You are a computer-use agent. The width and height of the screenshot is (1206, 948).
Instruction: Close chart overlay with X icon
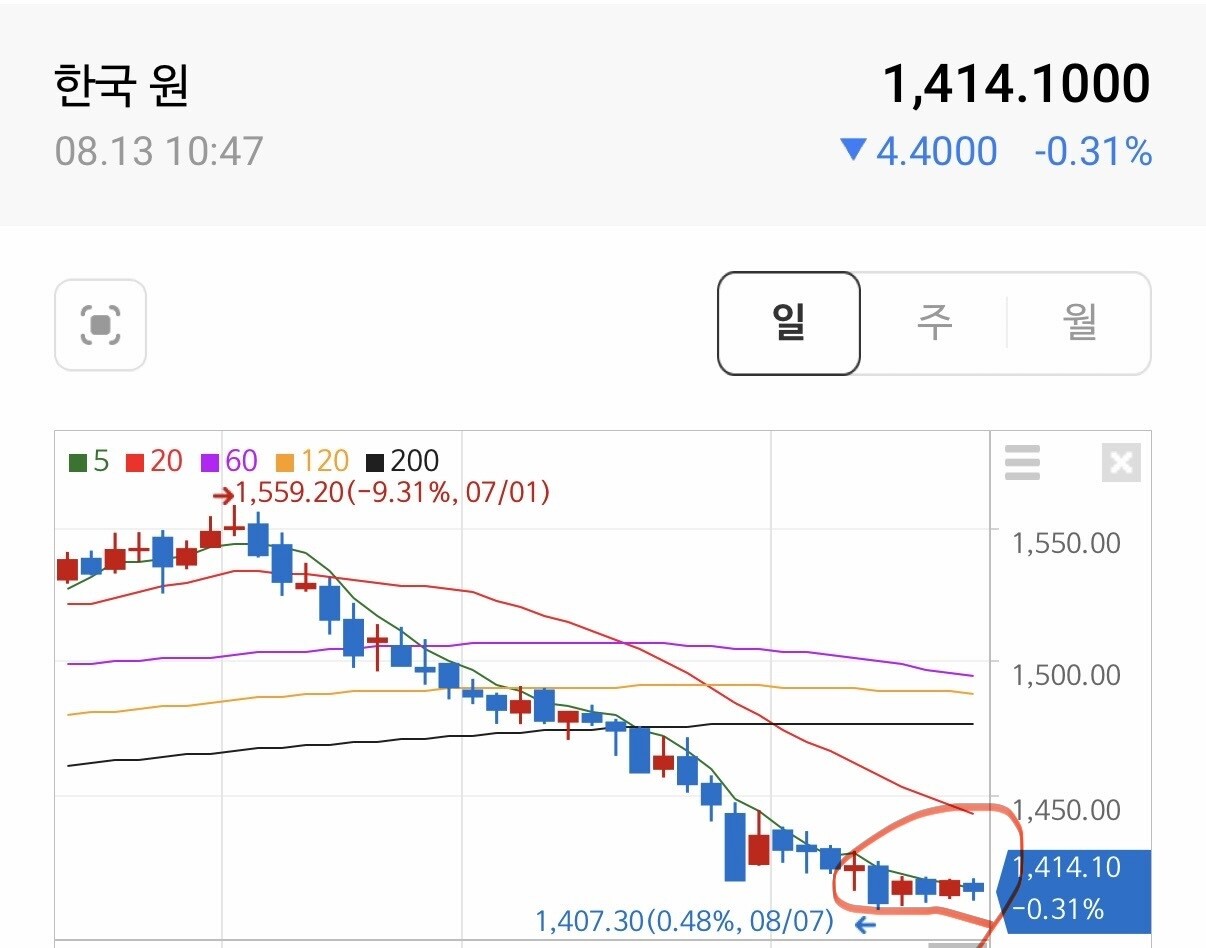[x=1121, y=463]
